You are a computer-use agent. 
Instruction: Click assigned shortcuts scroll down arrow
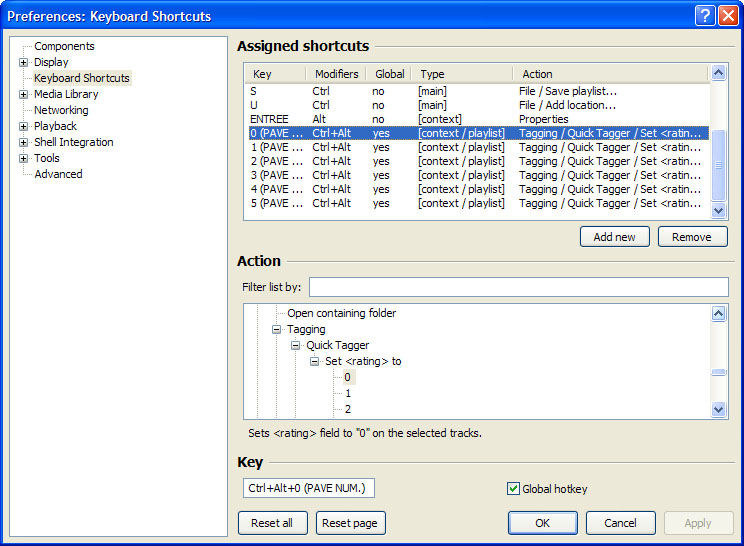click(718, 210)
